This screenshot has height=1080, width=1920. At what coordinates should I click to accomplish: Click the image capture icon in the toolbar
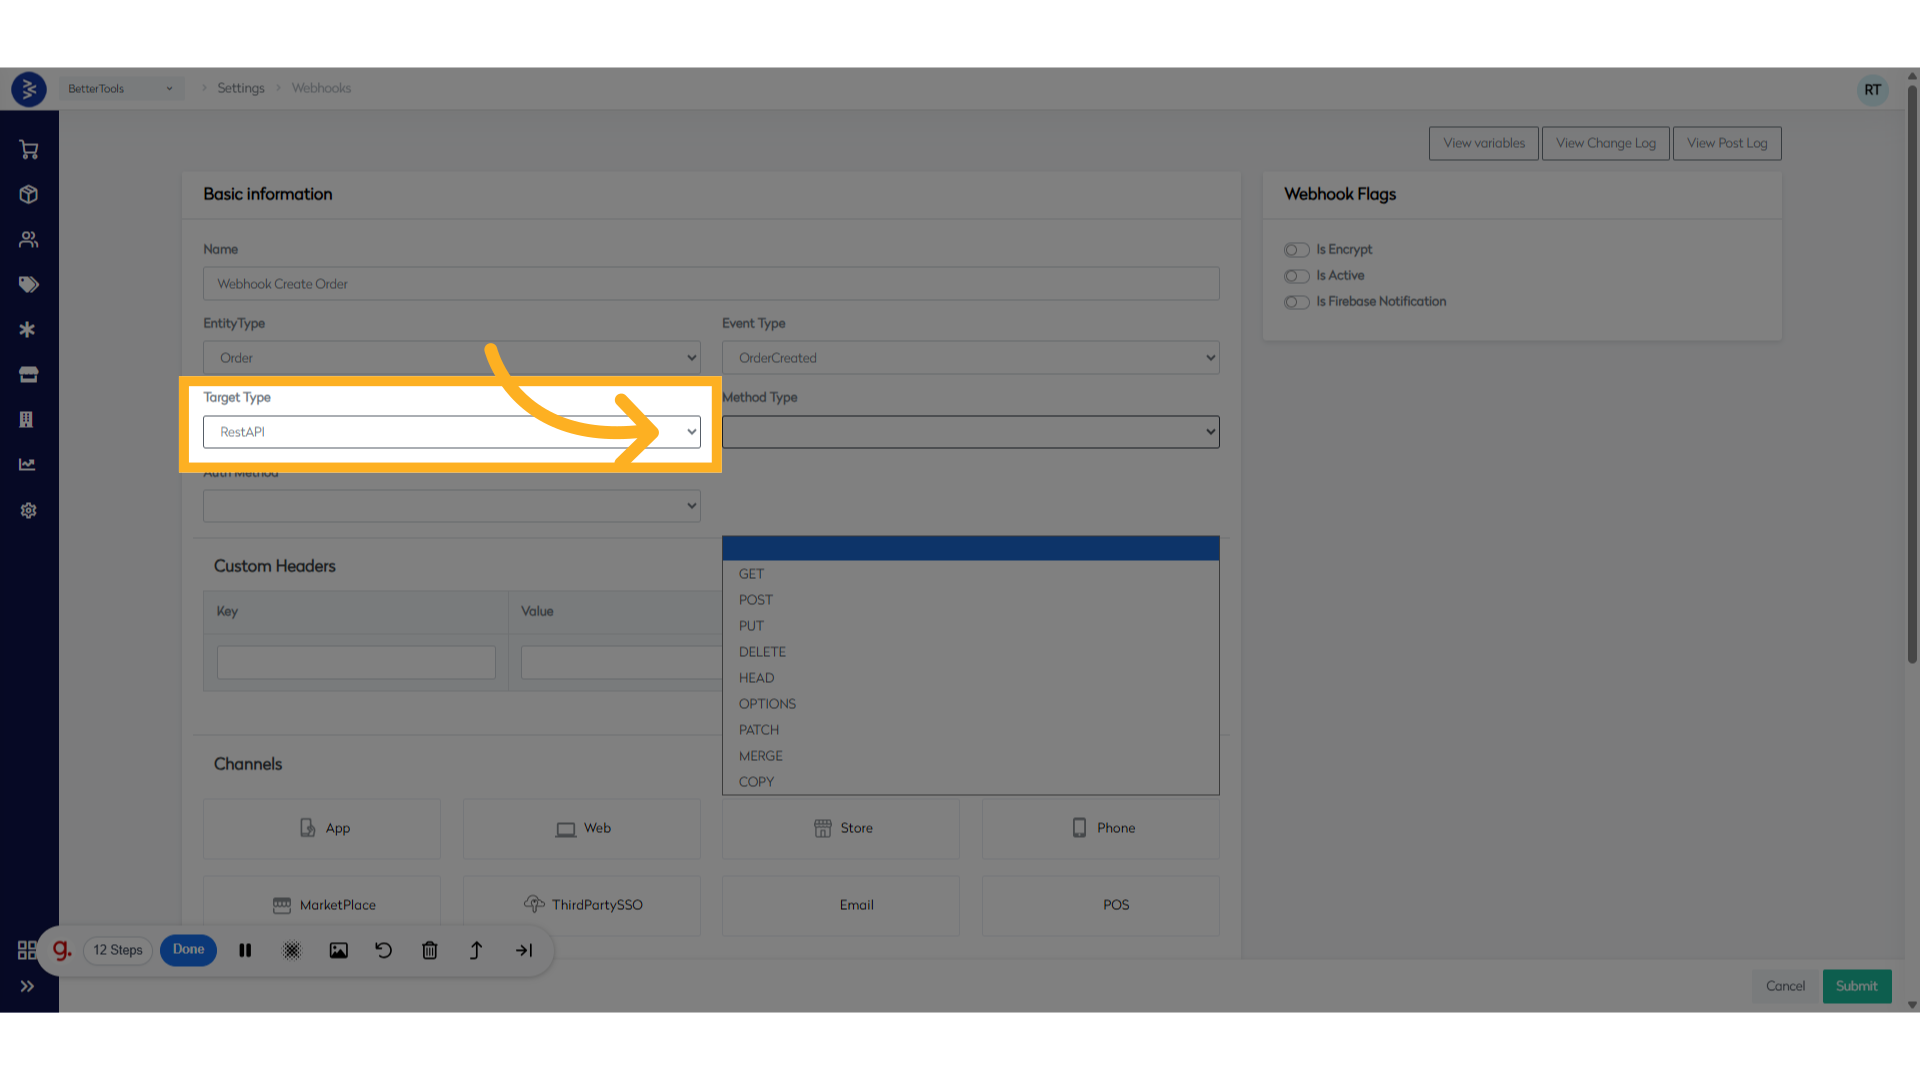339,950
